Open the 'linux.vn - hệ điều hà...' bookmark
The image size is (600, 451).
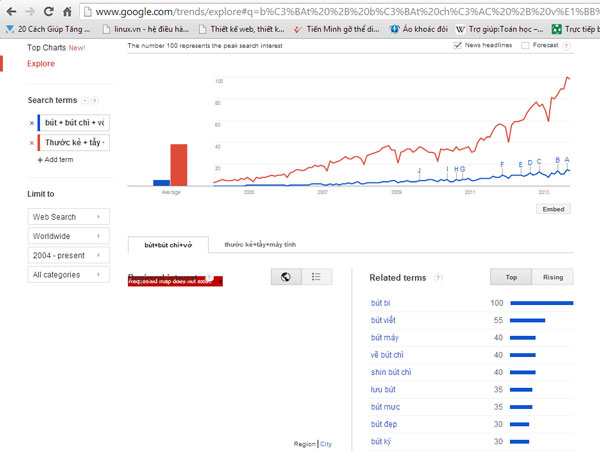point(146,29)
